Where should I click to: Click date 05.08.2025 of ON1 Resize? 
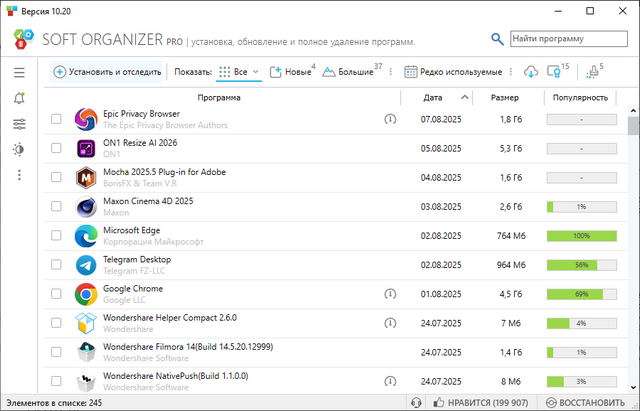click(x=441, y=149)
